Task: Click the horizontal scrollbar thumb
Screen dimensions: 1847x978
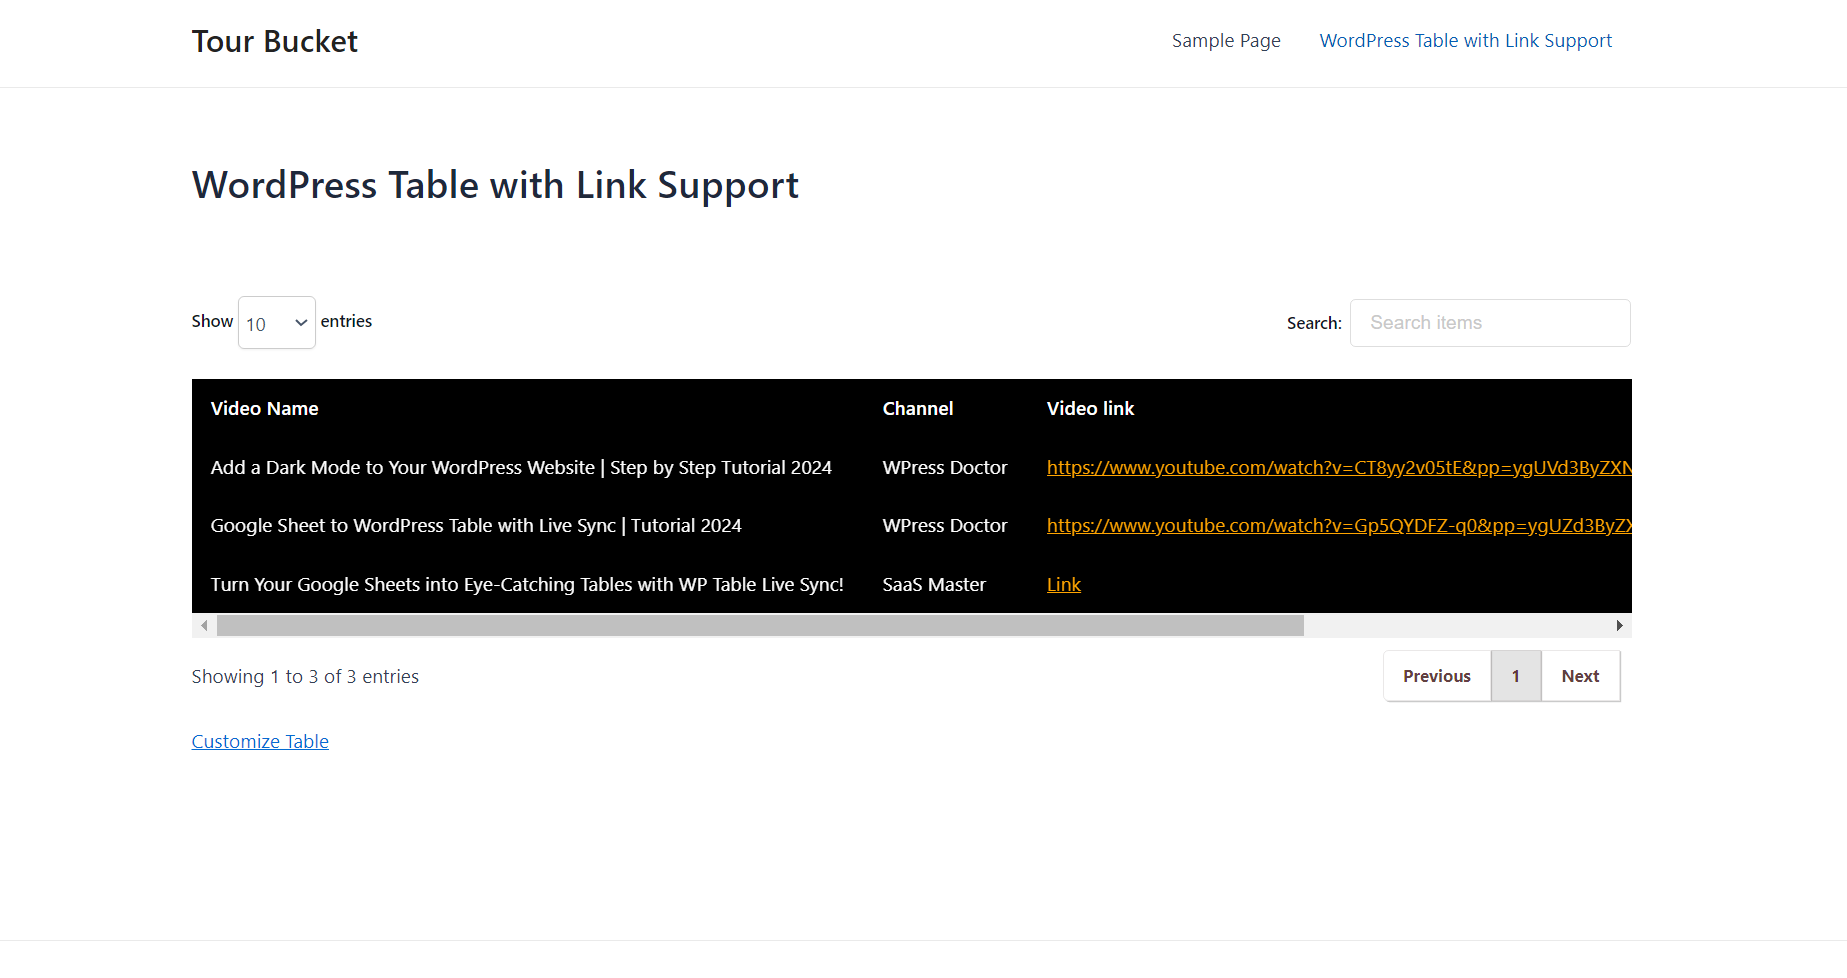Action: pos(760,626)
